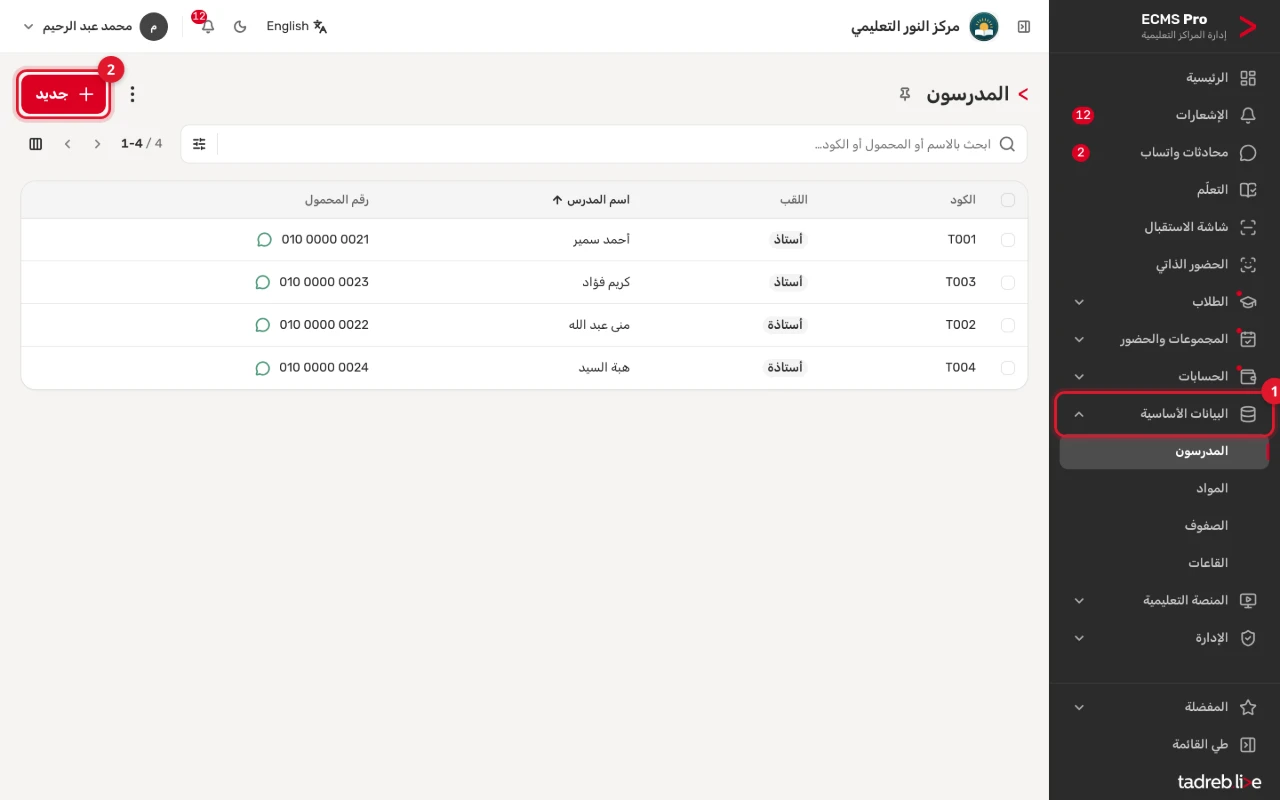Select the checkbox for row T003
The width and height of the screenshot is (1280, 800).
(1008, 282)
